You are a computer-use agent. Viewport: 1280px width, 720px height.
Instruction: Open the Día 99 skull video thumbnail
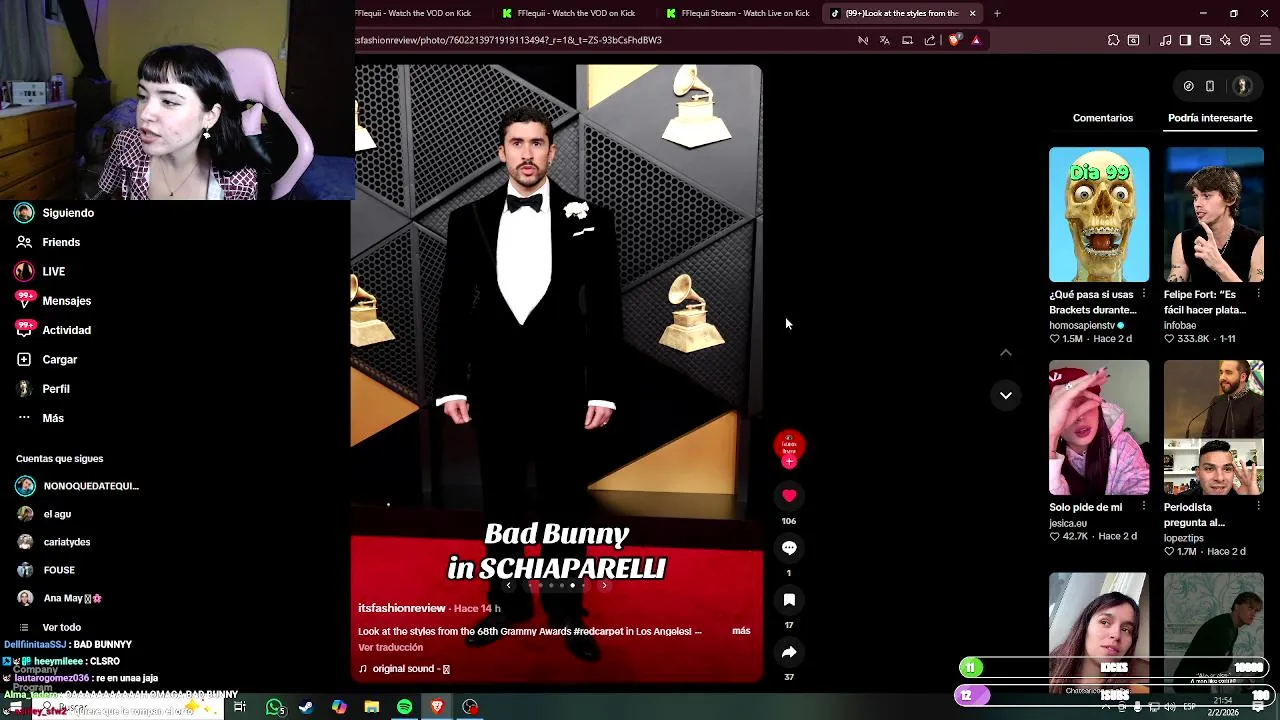(x=1099, y=214)
